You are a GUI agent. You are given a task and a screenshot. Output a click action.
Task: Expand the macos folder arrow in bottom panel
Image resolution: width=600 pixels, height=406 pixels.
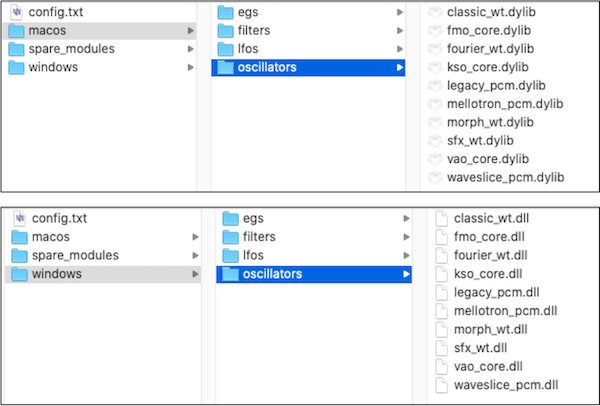195,237
